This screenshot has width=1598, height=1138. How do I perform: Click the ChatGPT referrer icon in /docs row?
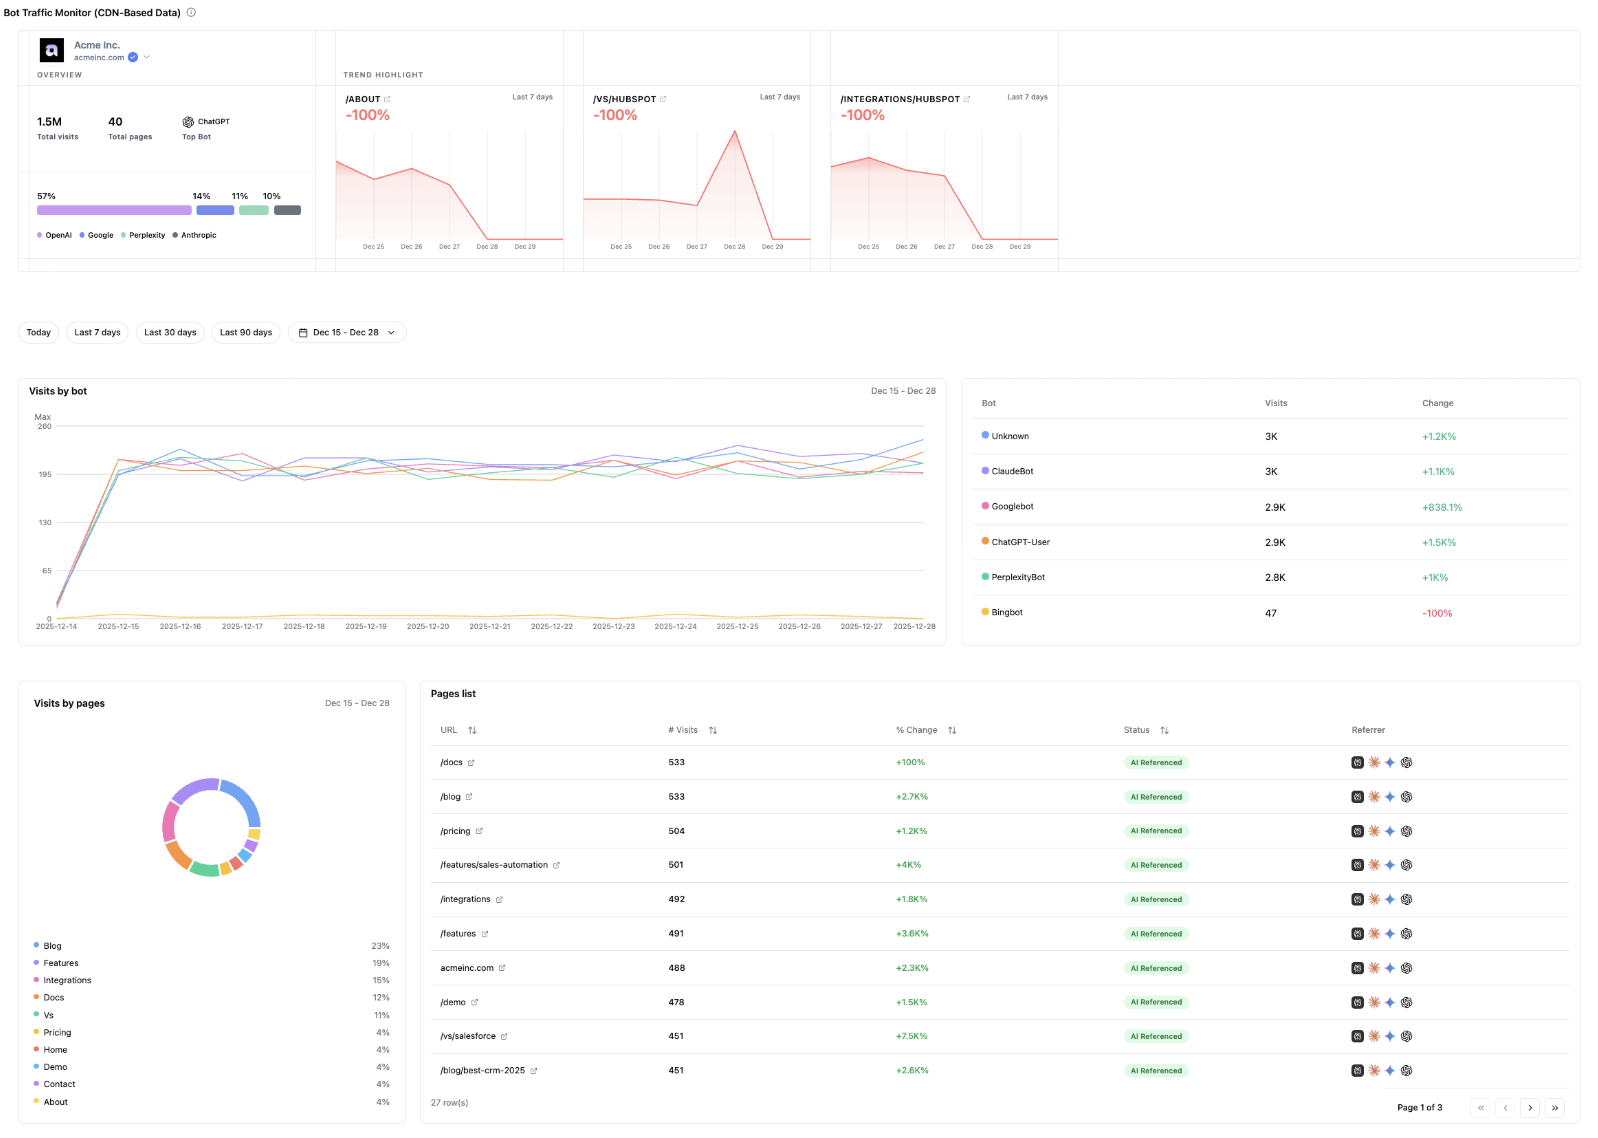pyautogui.click(x=1406, y=763)
